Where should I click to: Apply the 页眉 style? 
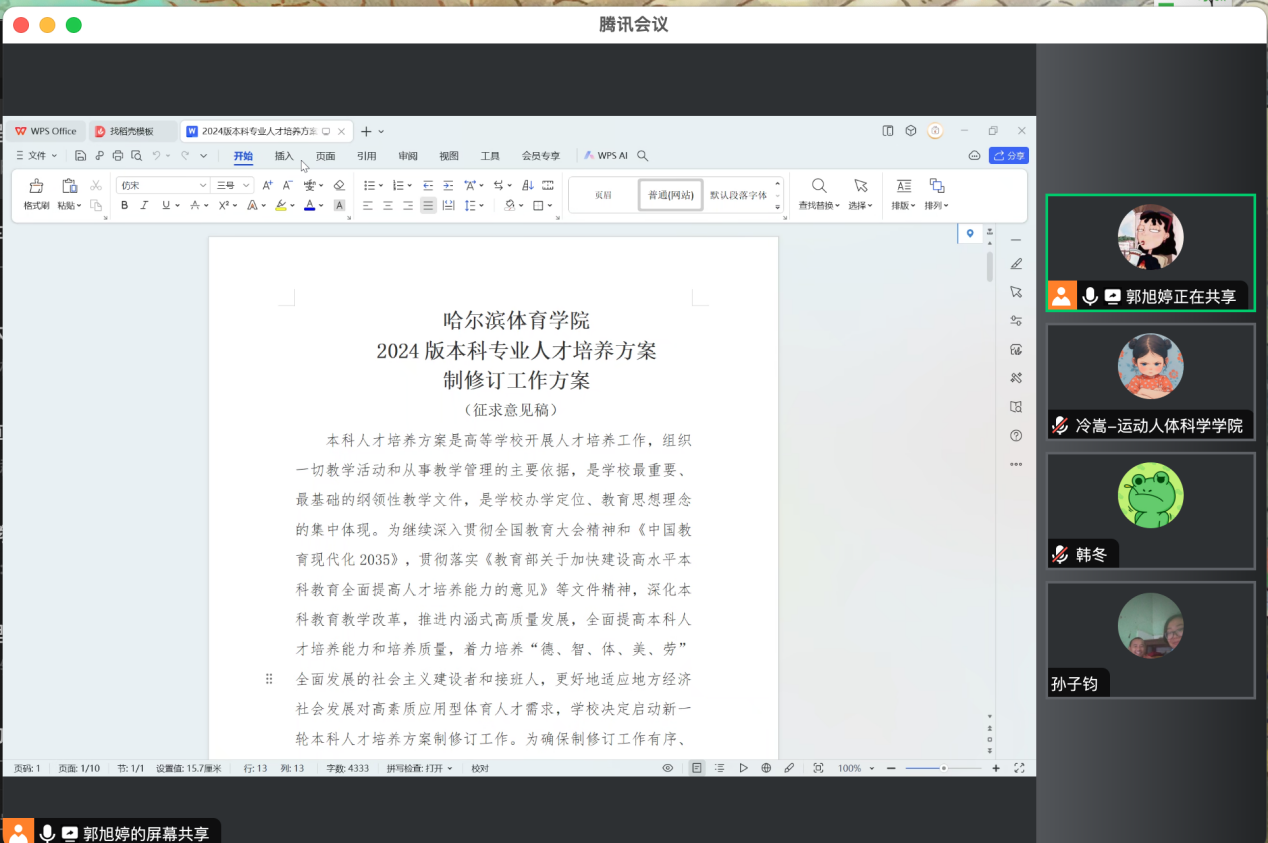[603, 195]
